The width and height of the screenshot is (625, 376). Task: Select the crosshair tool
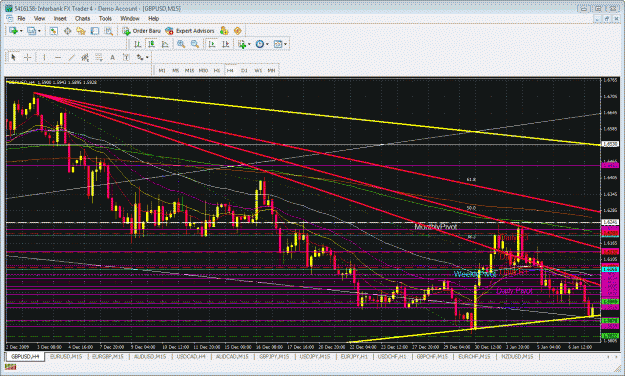27,57
